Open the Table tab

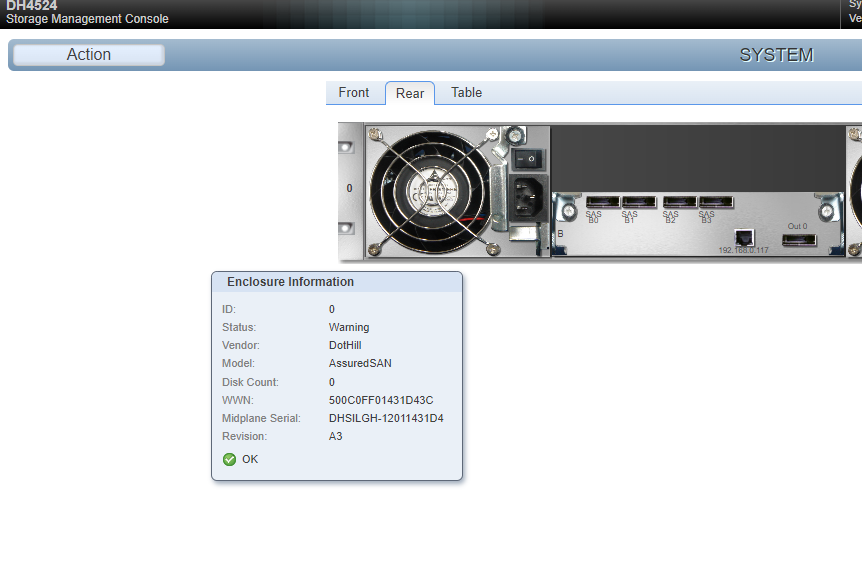pos(466,93)
